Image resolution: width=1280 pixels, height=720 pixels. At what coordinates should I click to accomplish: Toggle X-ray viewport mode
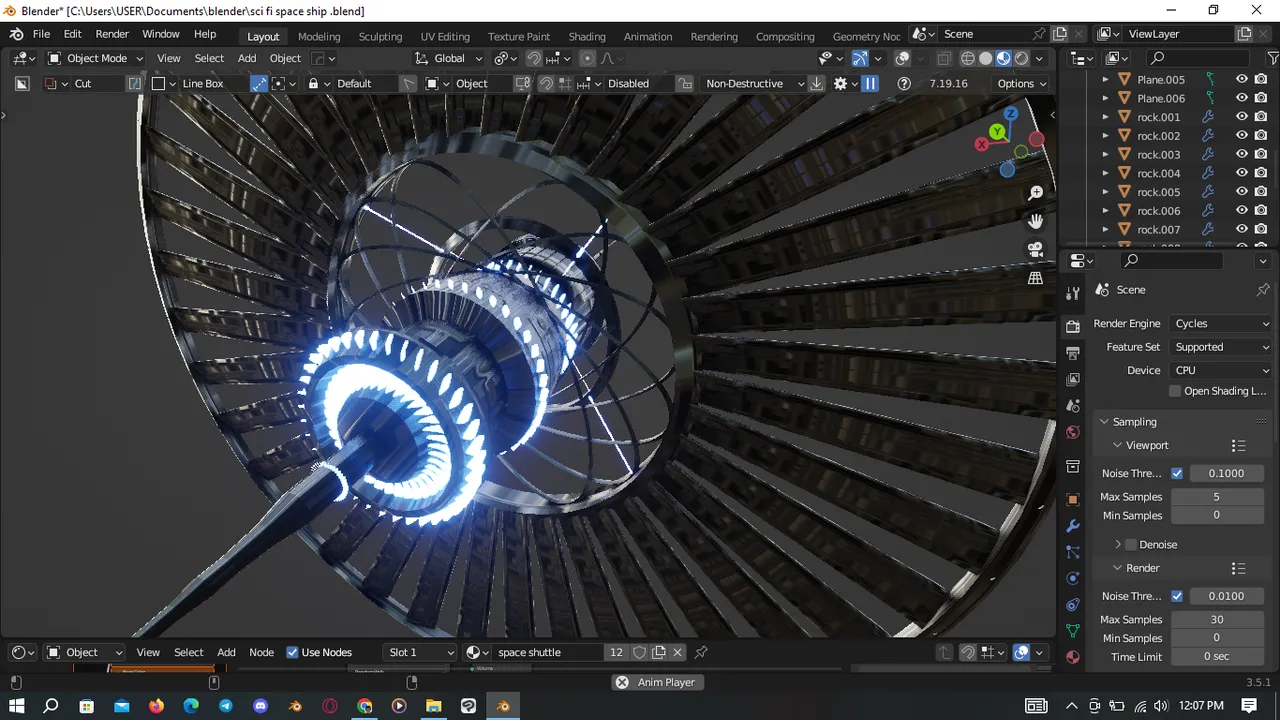943,58
